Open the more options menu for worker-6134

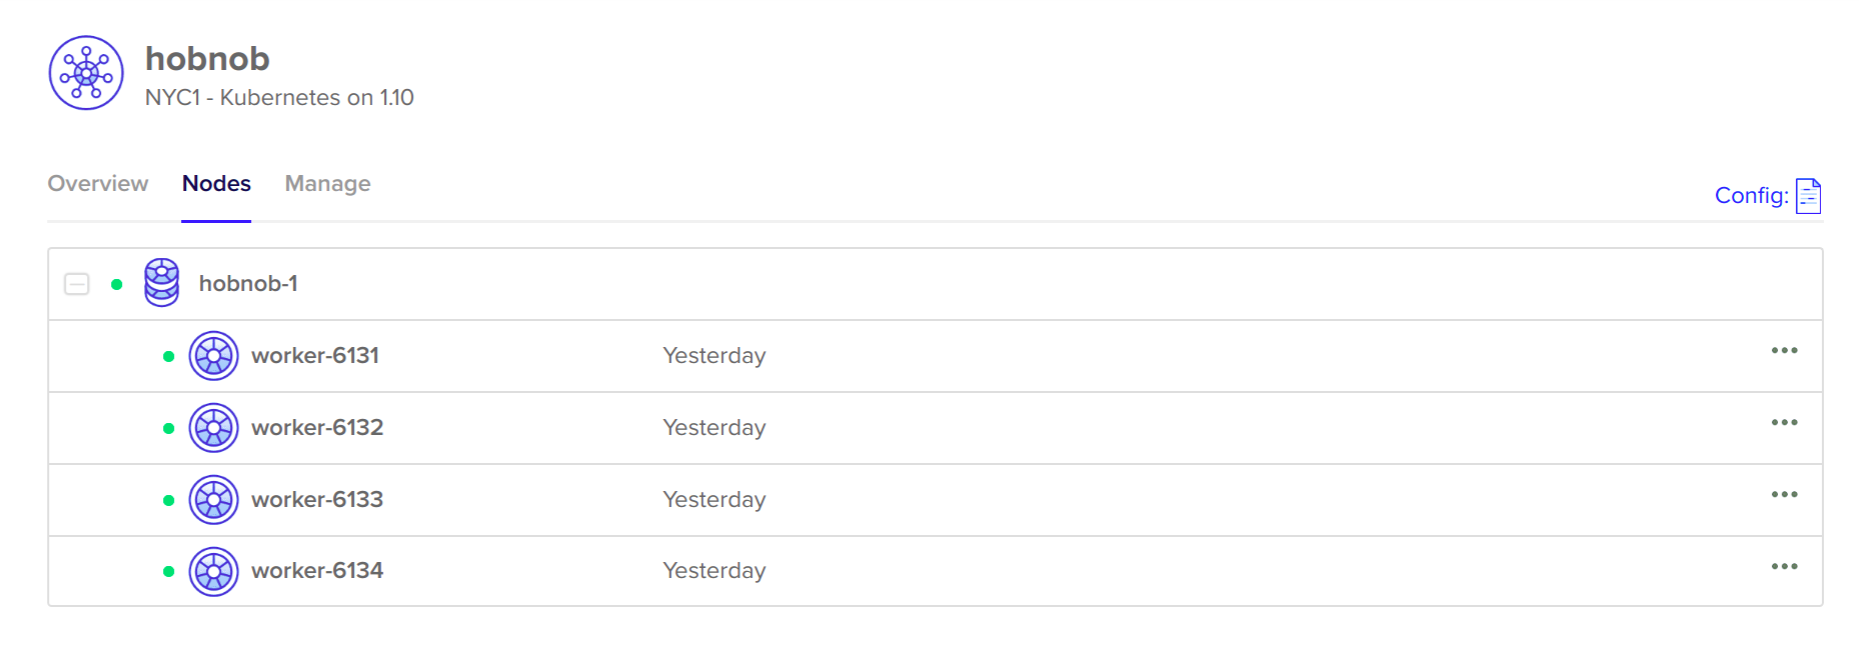coord(1784,567)
